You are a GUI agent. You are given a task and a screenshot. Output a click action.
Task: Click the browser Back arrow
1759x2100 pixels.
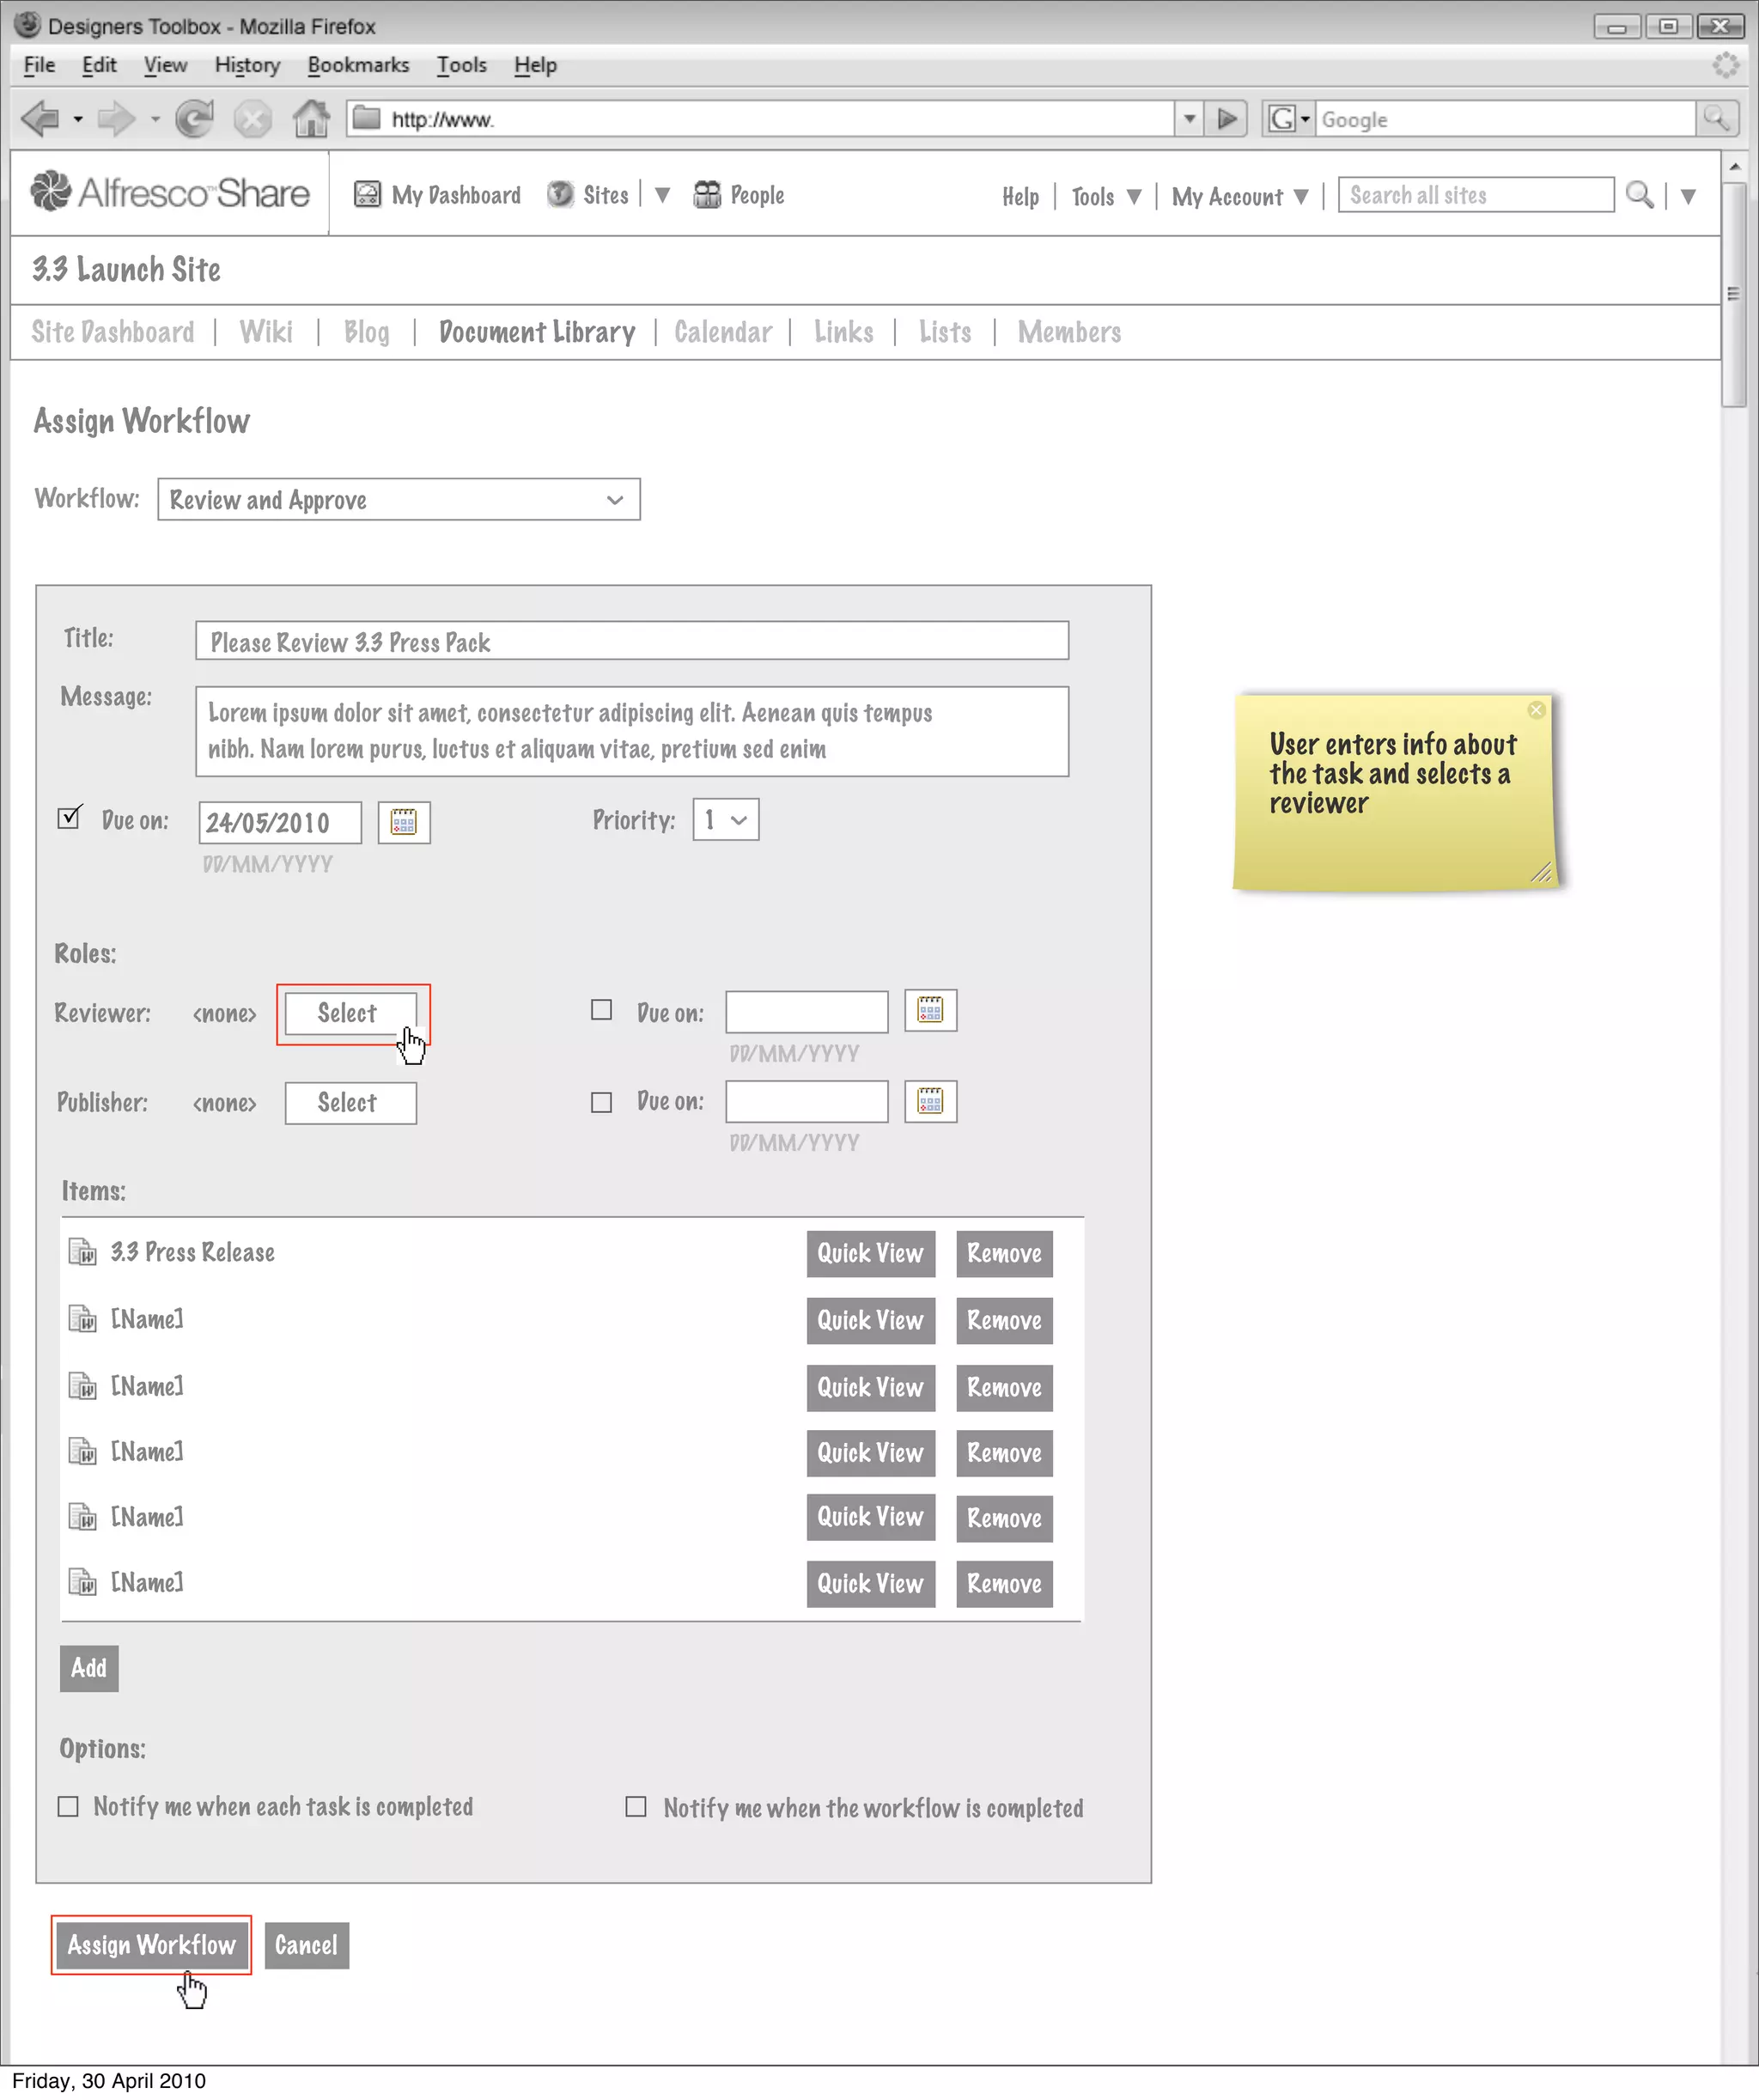[40, 119]
